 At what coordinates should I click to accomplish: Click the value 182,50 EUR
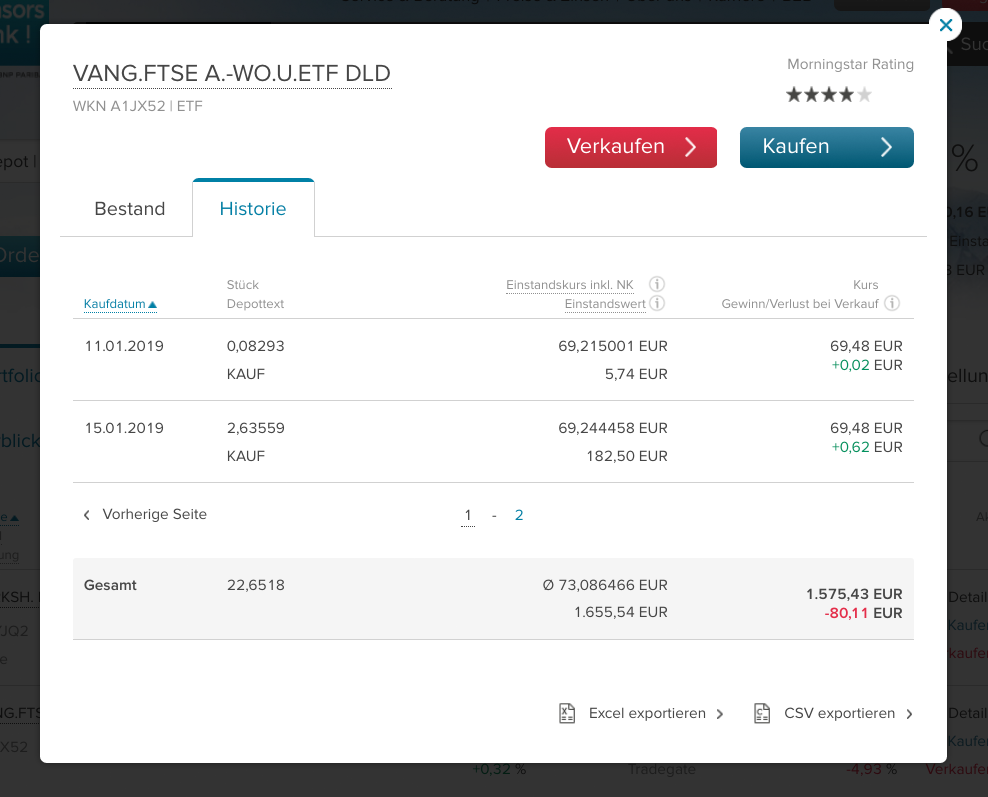point(627,456)
